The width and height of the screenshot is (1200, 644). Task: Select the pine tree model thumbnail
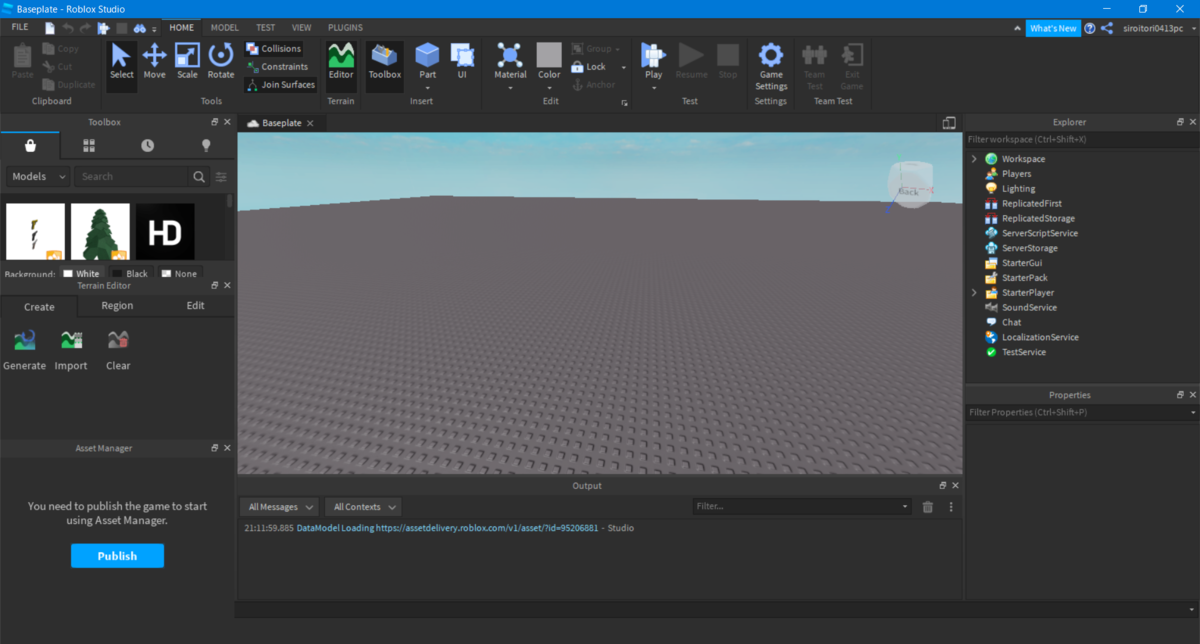(x=100, y=232)
